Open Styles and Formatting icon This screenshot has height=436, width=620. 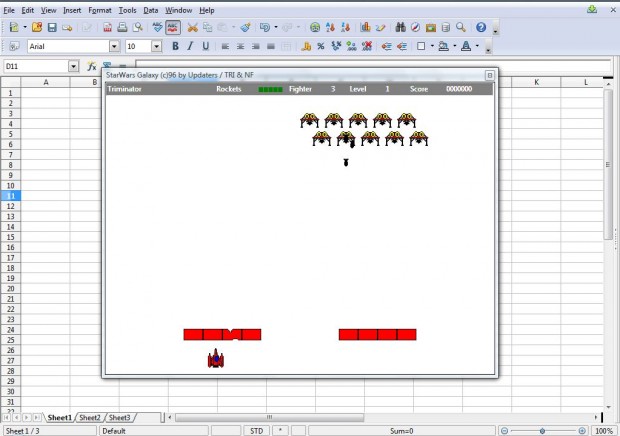[14, 46]
